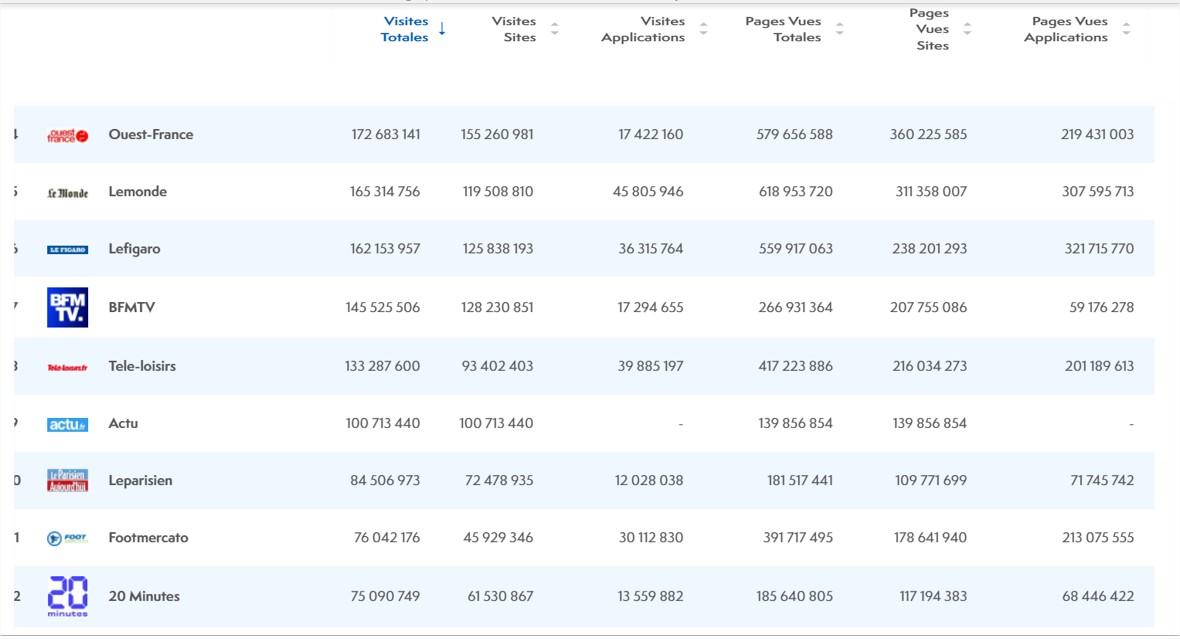Select the BFMTV name

pyautogui.click(x=132, y=308)
